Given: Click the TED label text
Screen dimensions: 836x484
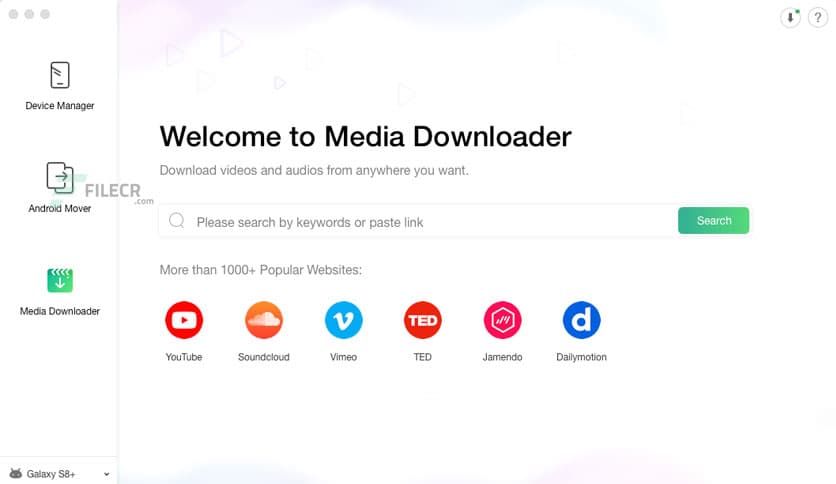Looking at the screenshot, I should 423,357.
